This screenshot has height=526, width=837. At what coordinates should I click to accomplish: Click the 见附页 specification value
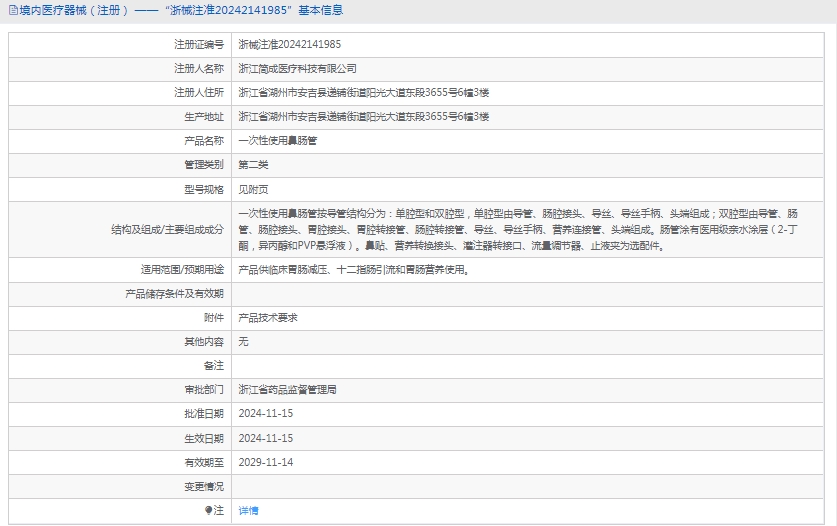253,189
